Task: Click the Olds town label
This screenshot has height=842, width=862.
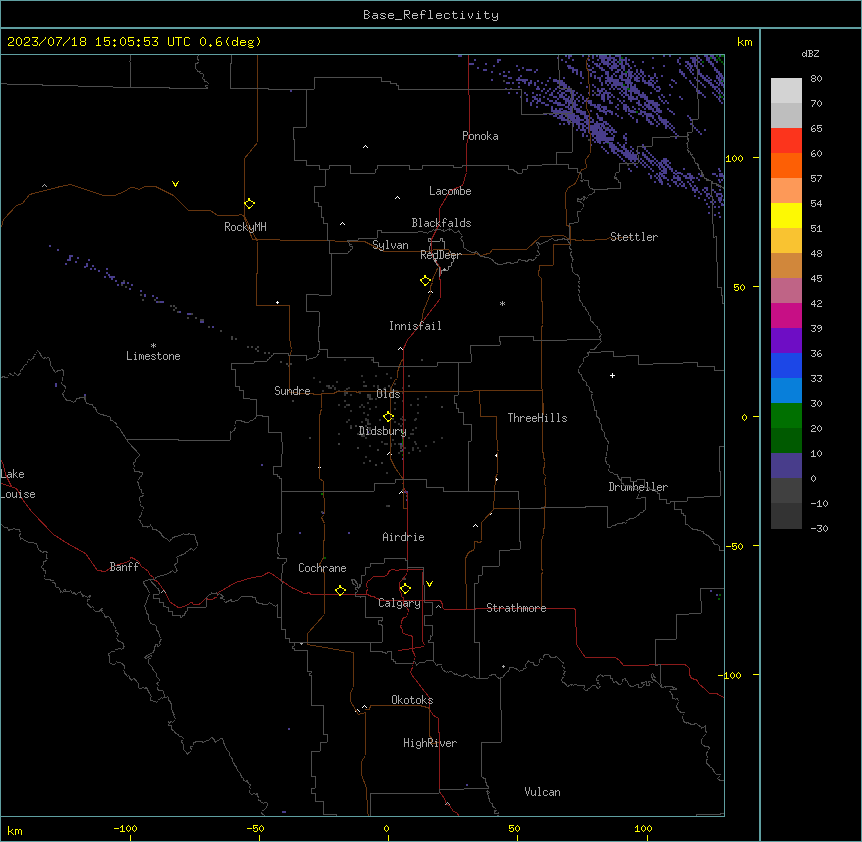Action: (x=388, y=394)
